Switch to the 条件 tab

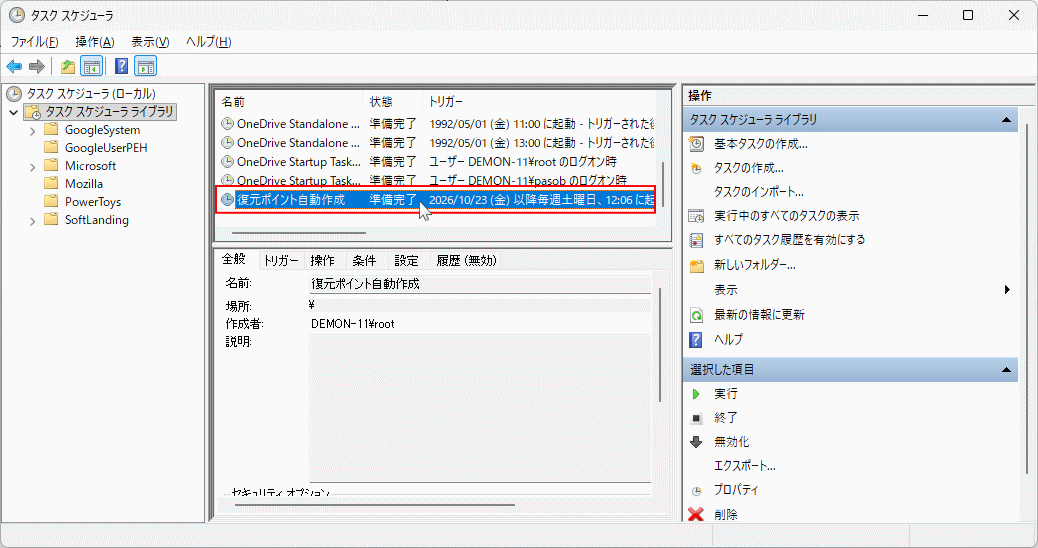click(364, 261)
